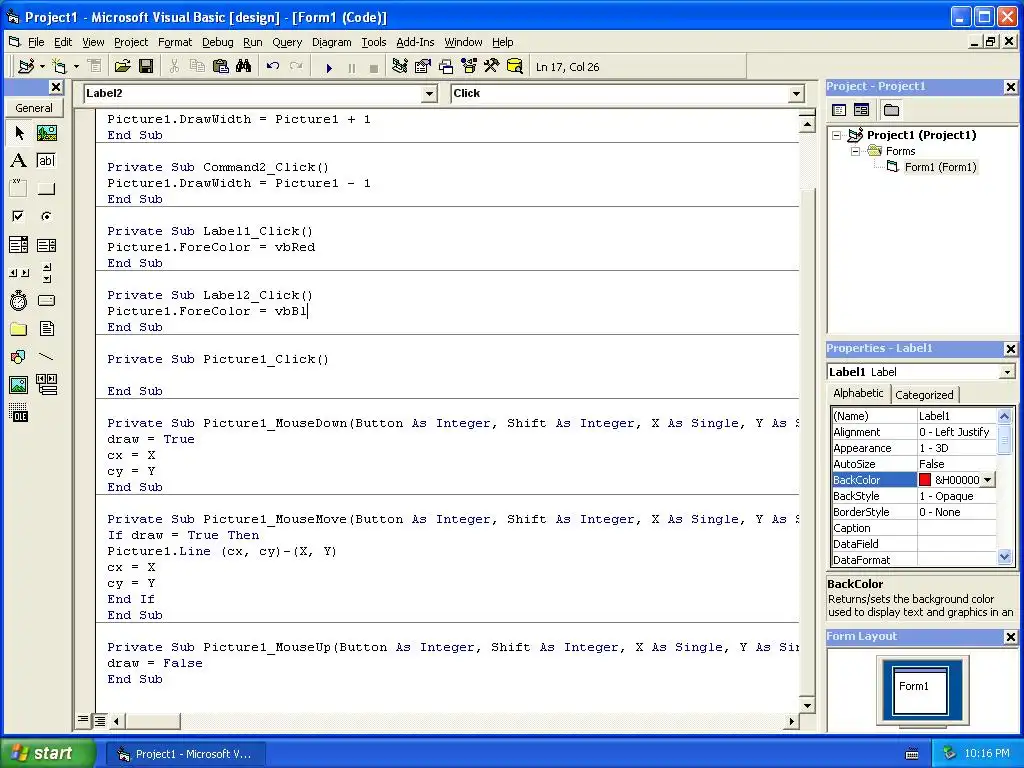Select the OptionButton control in the toolbox
The height and width of the screenshot is (768, 1024).
(x=46, y=216)
